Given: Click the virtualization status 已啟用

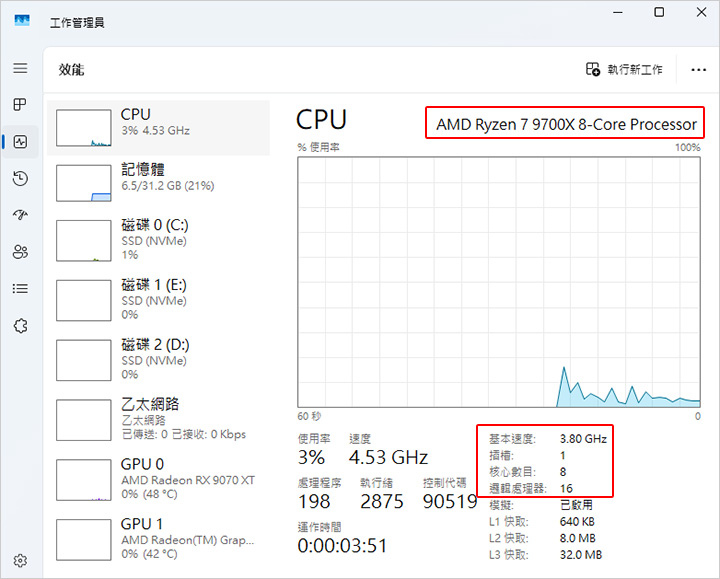Looking at the screenshot, I should click(576, 505).
